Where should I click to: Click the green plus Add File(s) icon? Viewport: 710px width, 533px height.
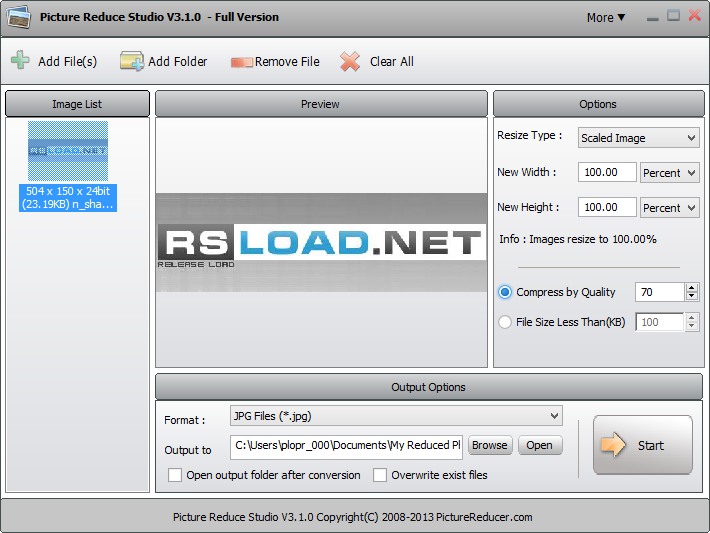tap(20, 60)
